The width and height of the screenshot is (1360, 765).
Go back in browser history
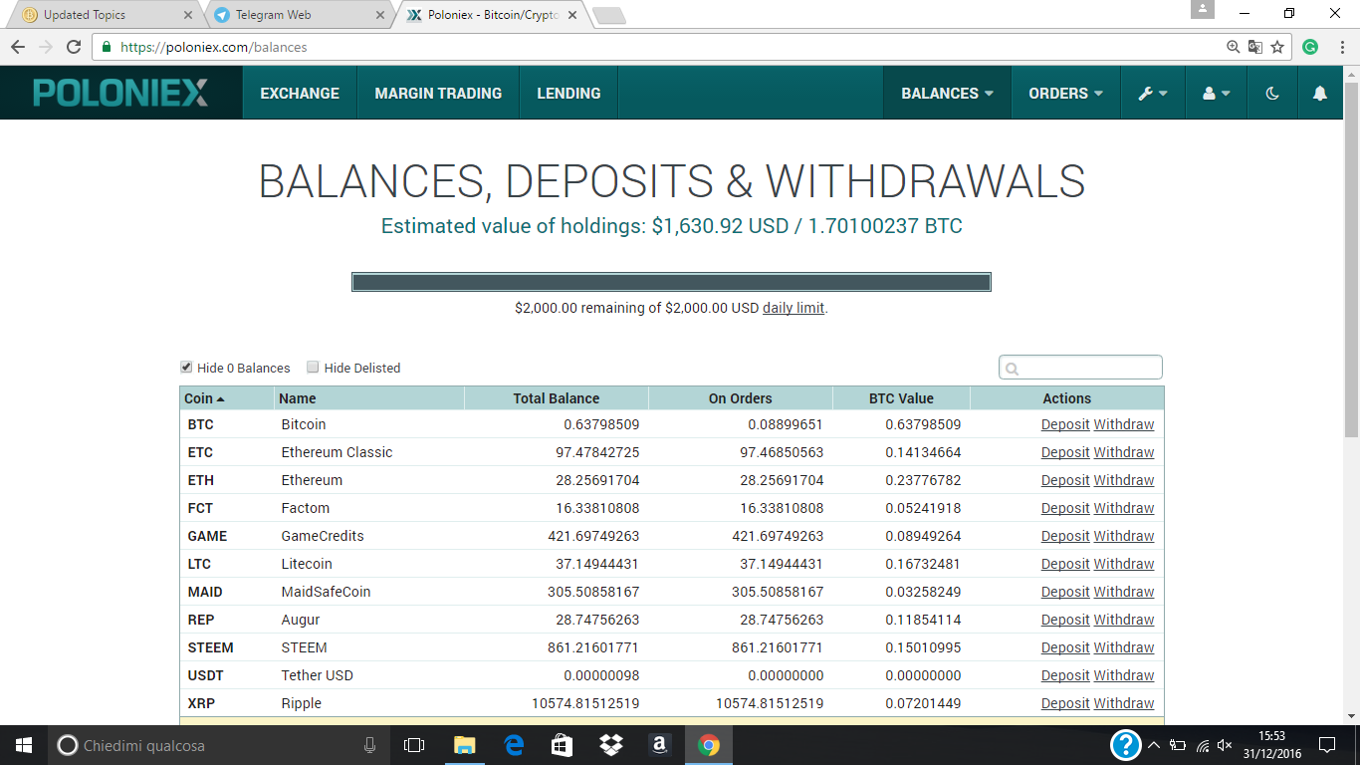click(x=18, y=47)
